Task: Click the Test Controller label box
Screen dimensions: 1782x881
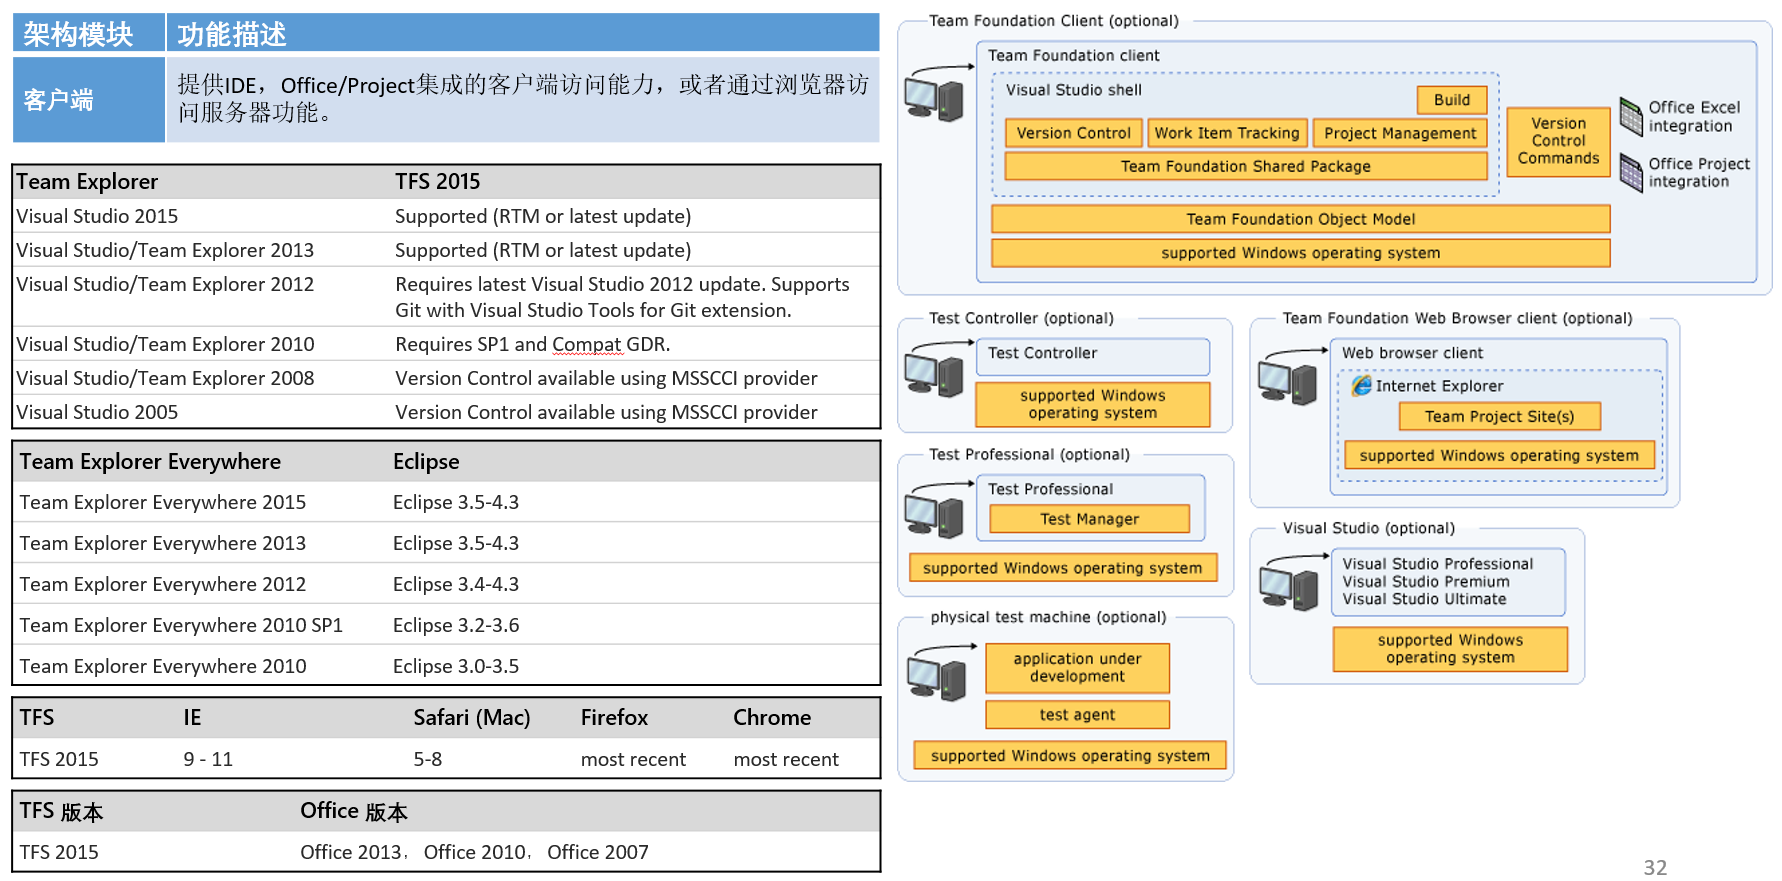Action: coord(1093,356)
